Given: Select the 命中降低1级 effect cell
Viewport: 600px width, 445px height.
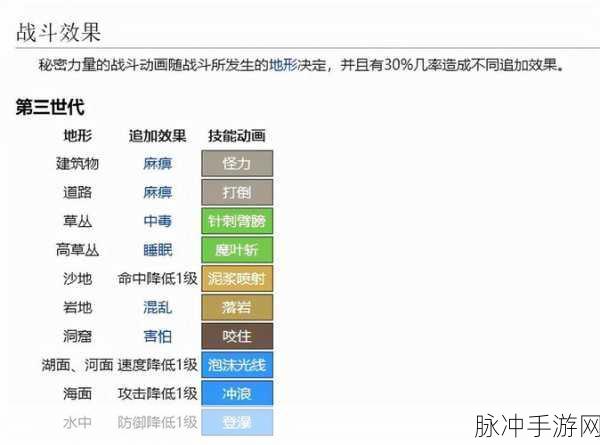Looking at the screenshot, I should pos(158,279).
